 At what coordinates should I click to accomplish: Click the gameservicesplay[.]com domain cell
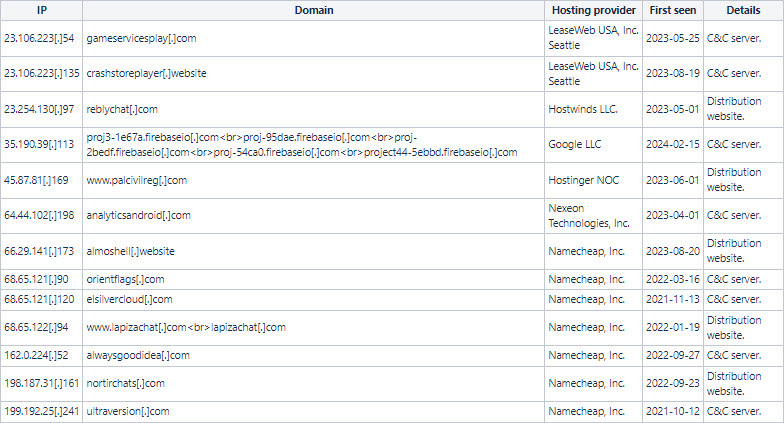(141, 37)
